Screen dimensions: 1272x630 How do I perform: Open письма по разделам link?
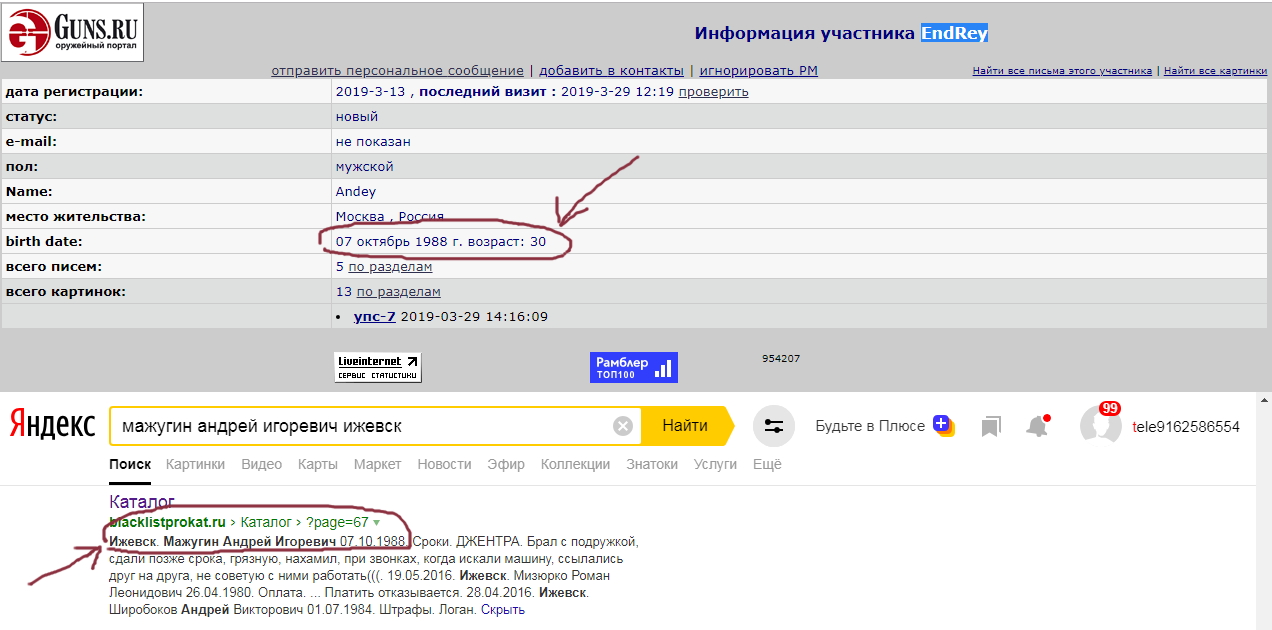click(390, 267)
